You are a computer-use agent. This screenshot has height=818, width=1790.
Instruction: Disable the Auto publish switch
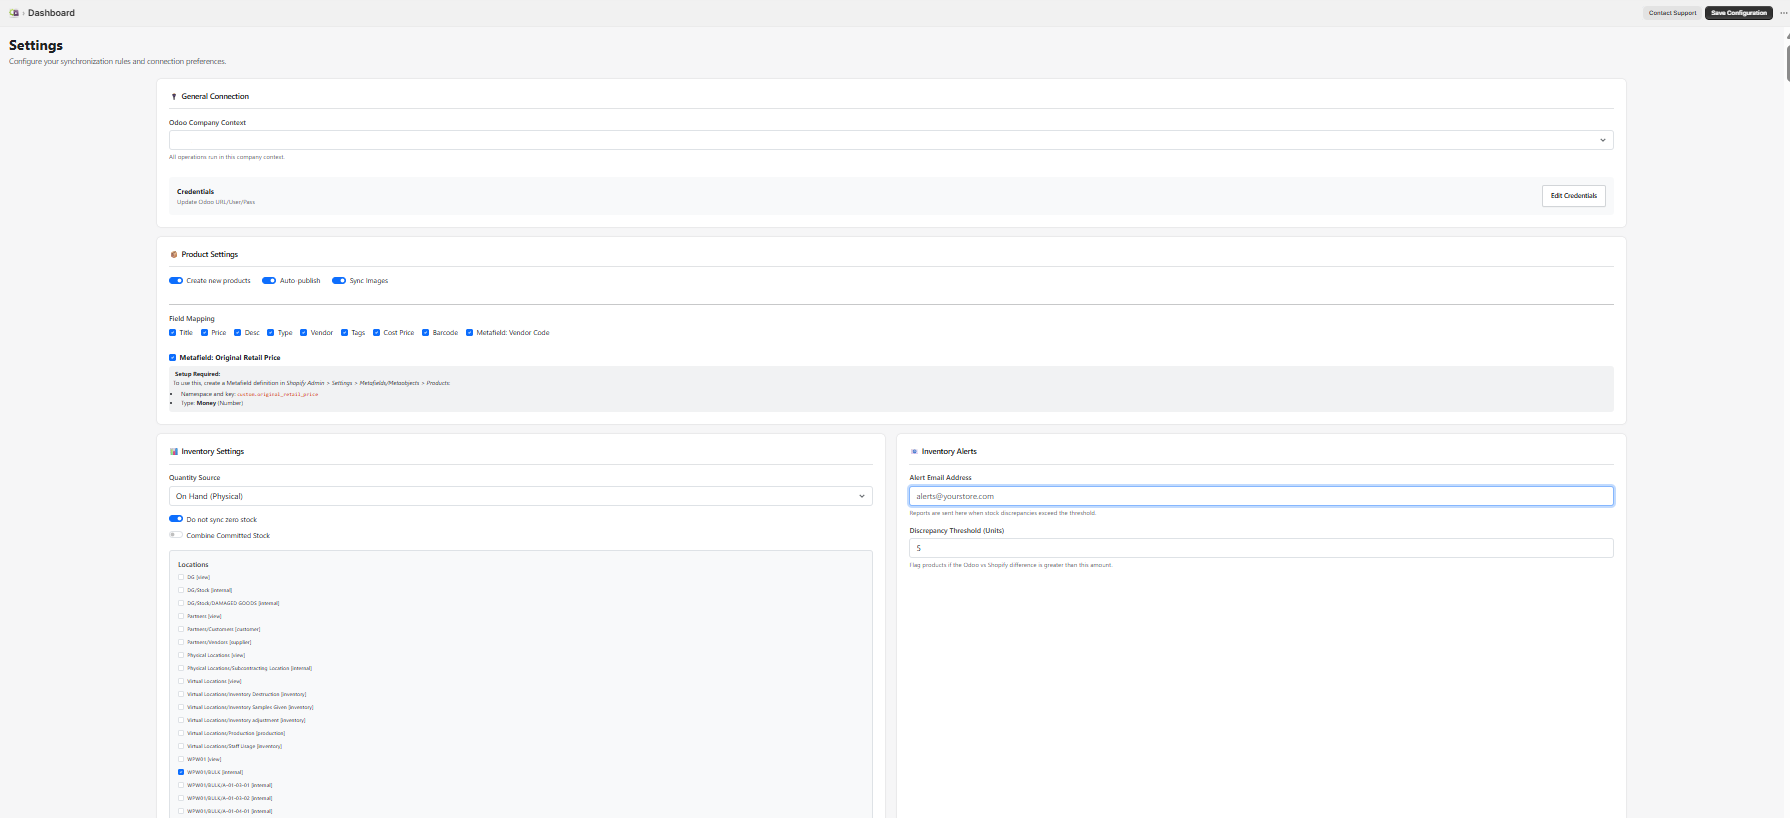click(269, 281)
